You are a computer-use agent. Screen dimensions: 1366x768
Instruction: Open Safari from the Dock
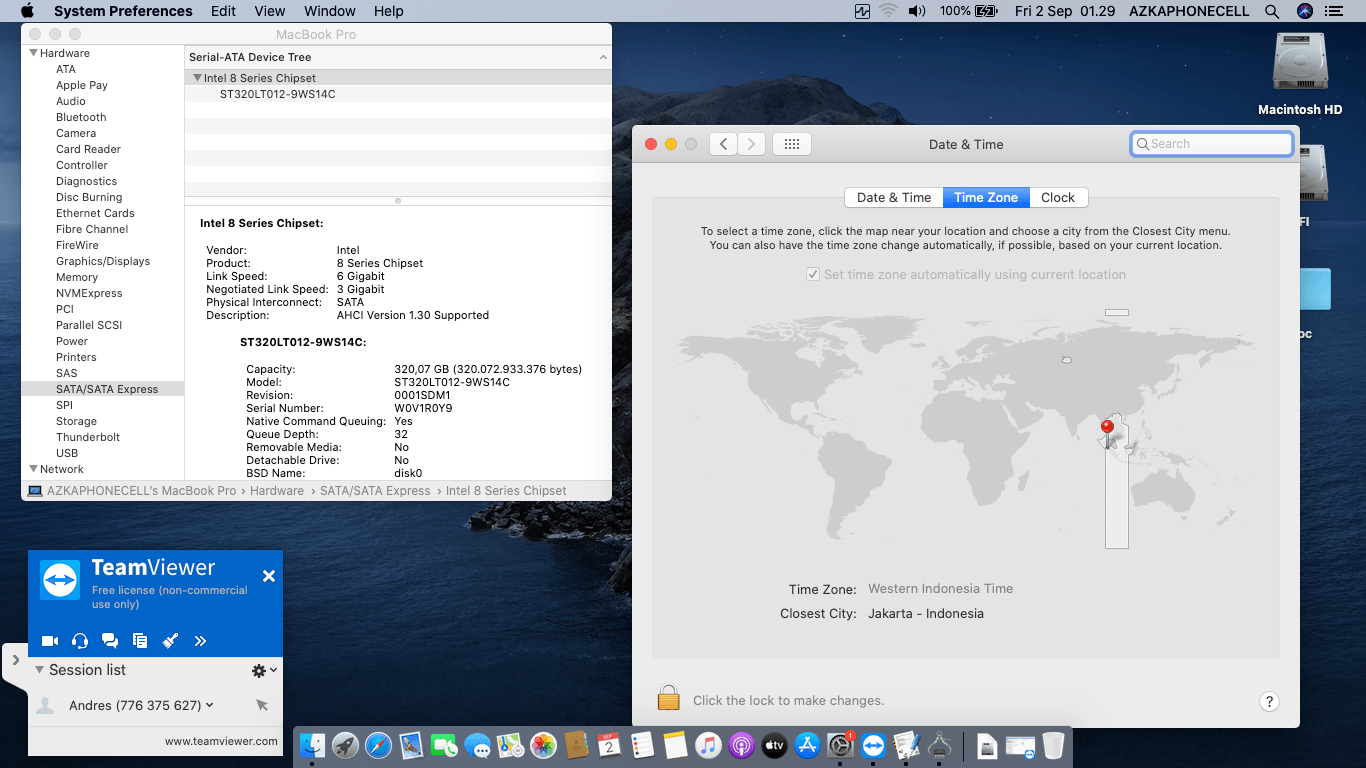click(x=378, y=745)
